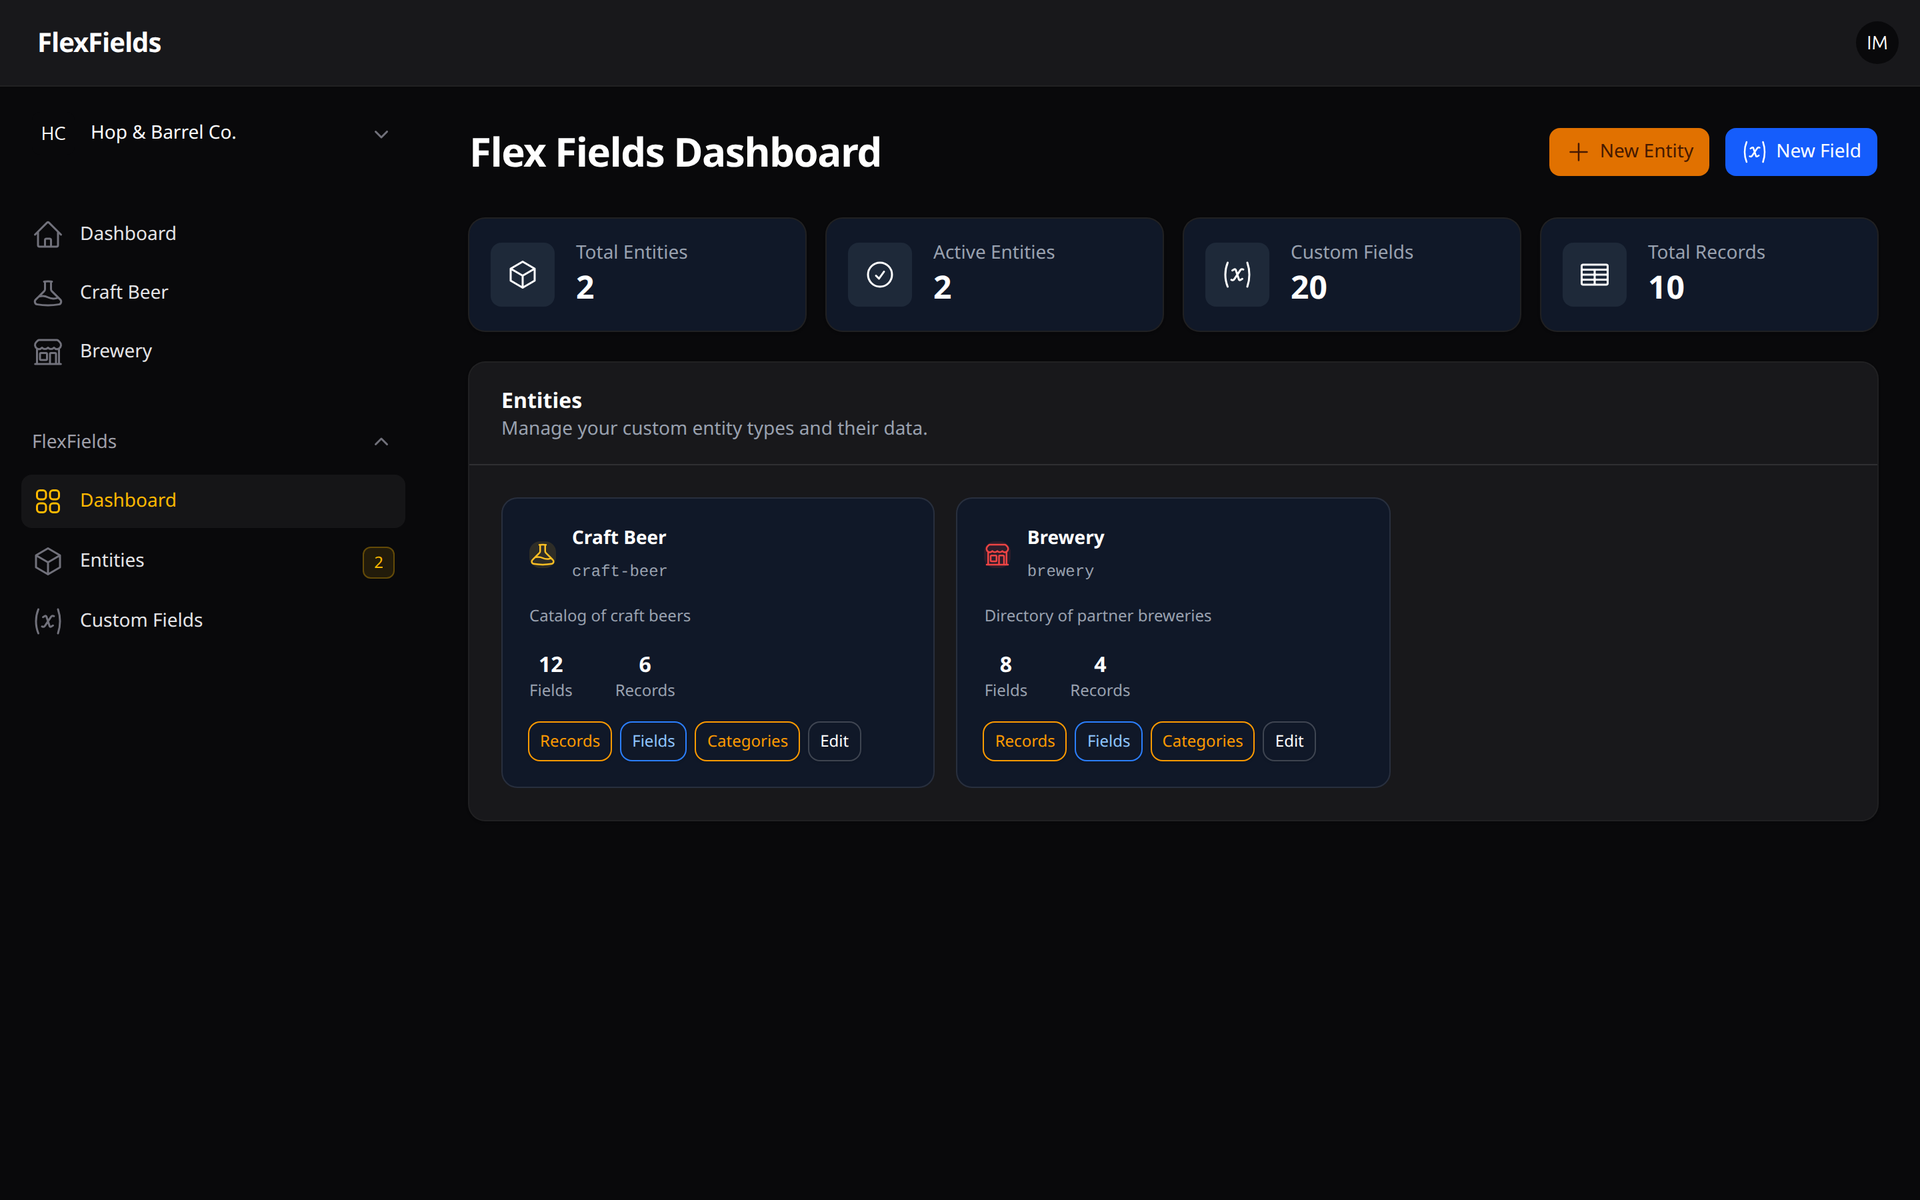Screen dimensions: 1920x1200
Task: Click the Custom Fields value 20
Action: [x=1308, y=288]
